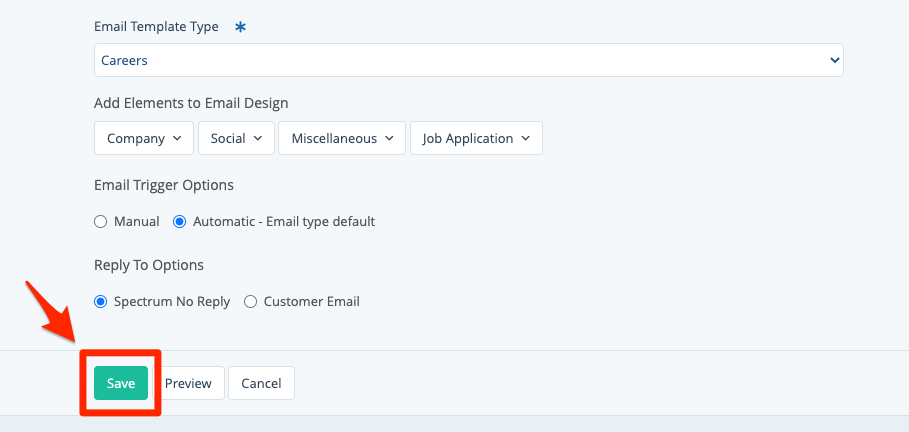Open the Miscellaneous elements dropdown

coord(342,139)
